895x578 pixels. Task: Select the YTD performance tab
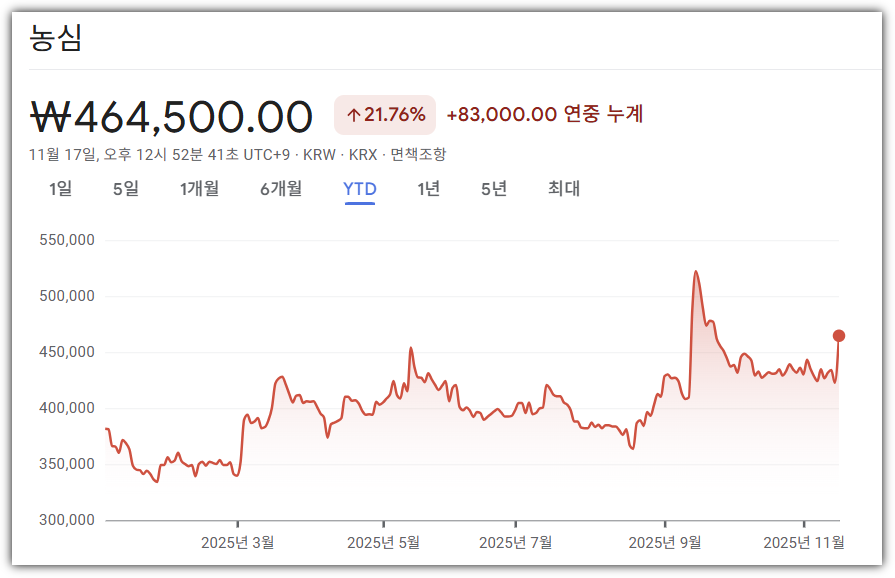click(x=359, y=189)
